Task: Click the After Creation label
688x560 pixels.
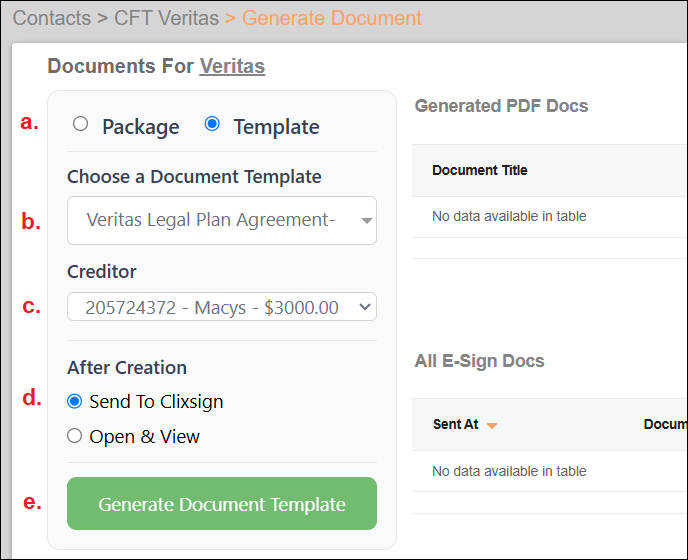Action: click(x=127, y=367)
